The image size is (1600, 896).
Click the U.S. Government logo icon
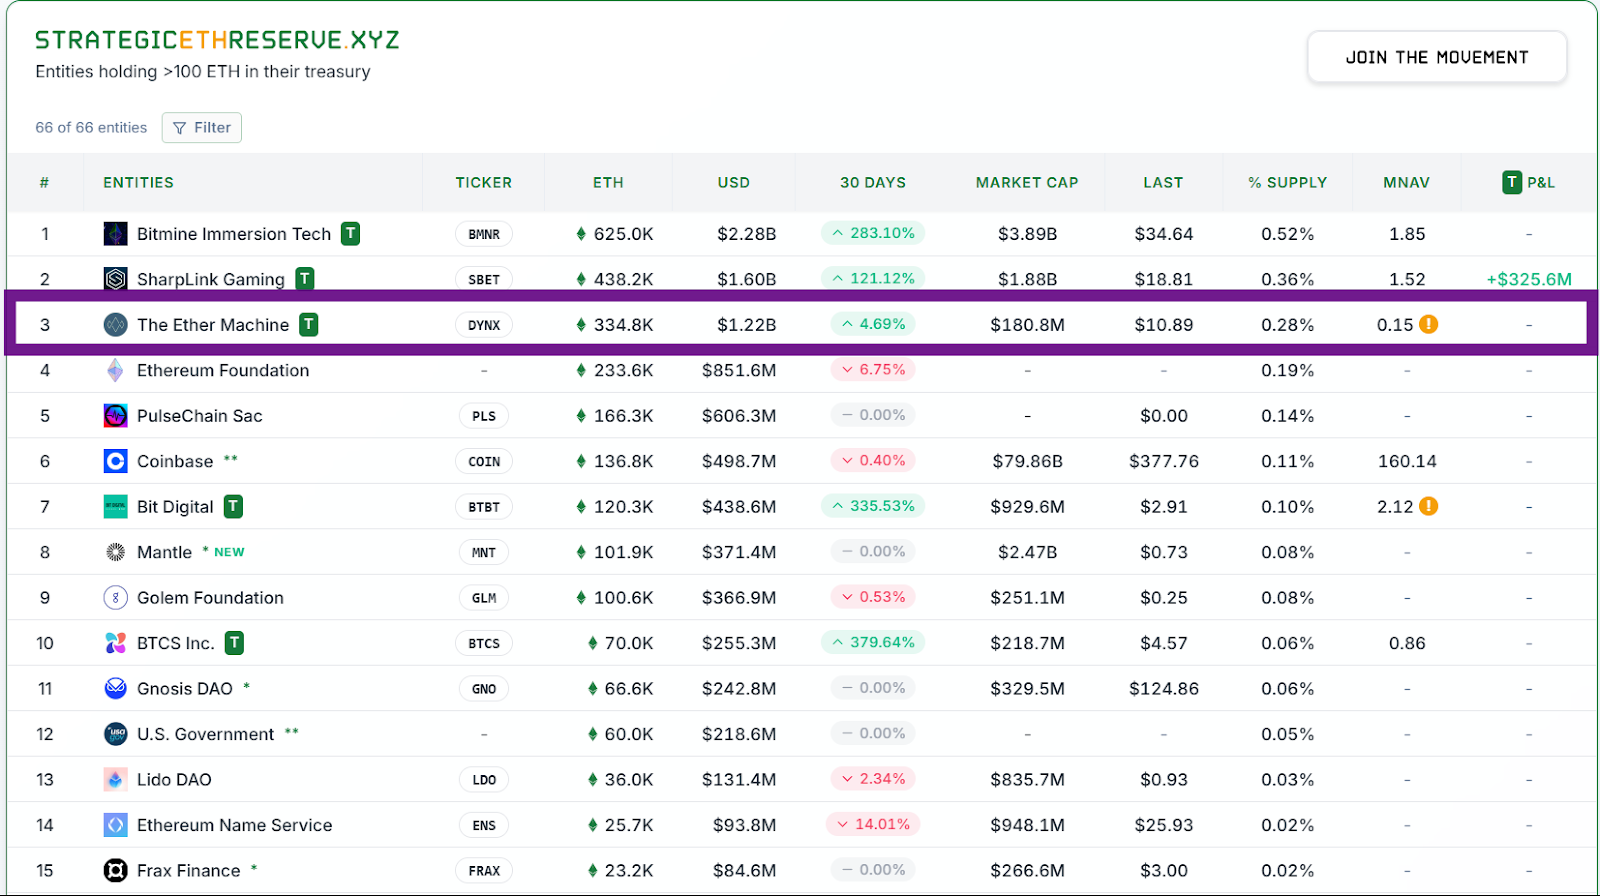point(116,734)
